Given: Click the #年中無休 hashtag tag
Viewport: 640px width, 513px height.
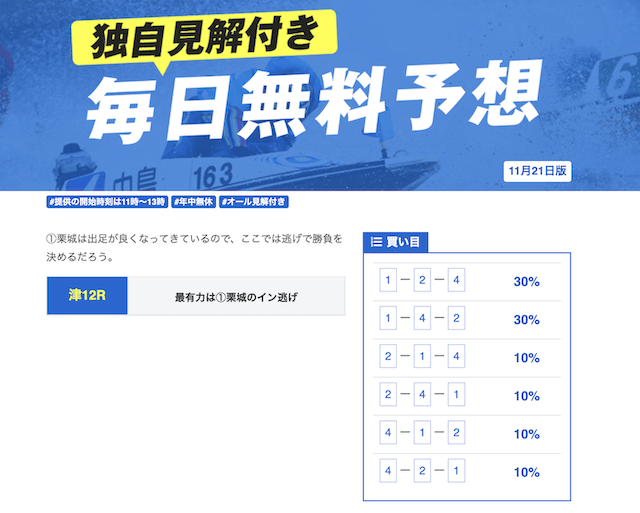Looking at the screenshot, I should [193, 202].
